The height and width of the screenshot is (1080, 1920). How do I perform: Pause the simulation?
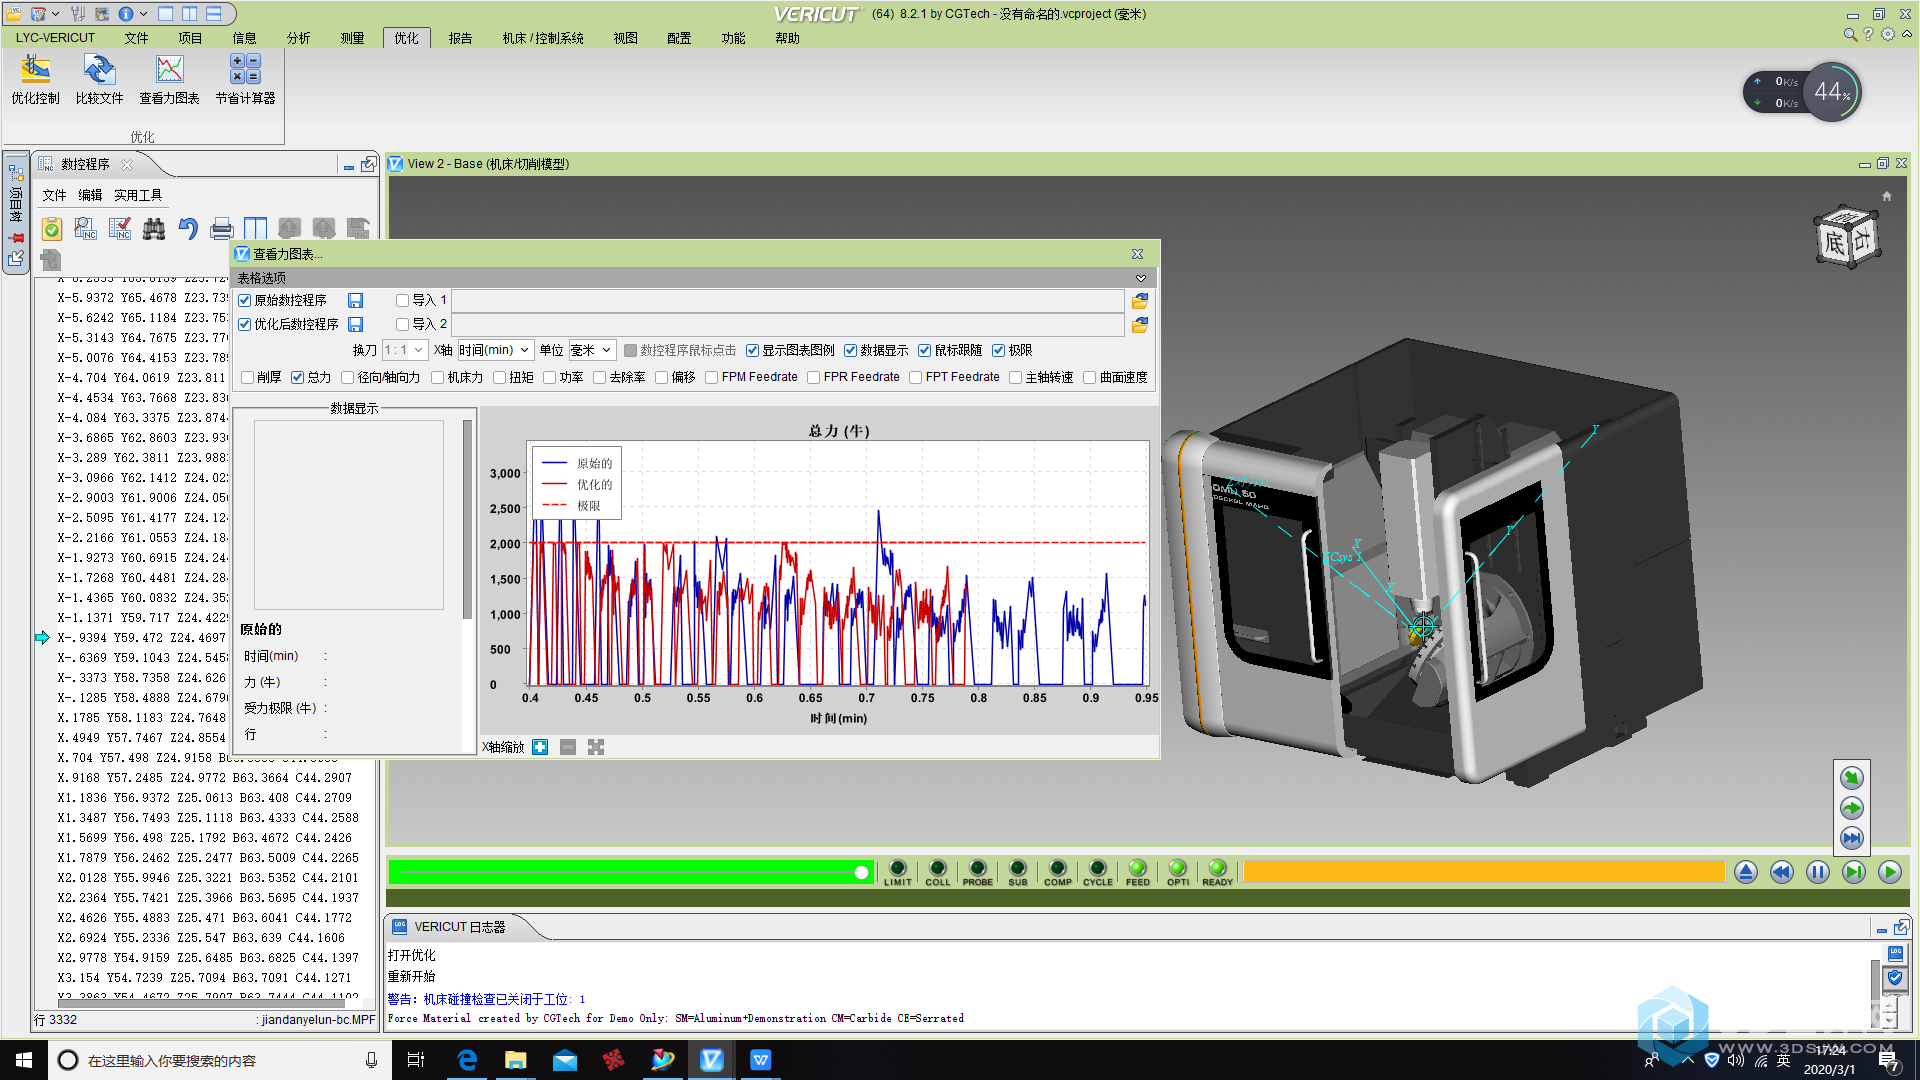coord(1817,872)
